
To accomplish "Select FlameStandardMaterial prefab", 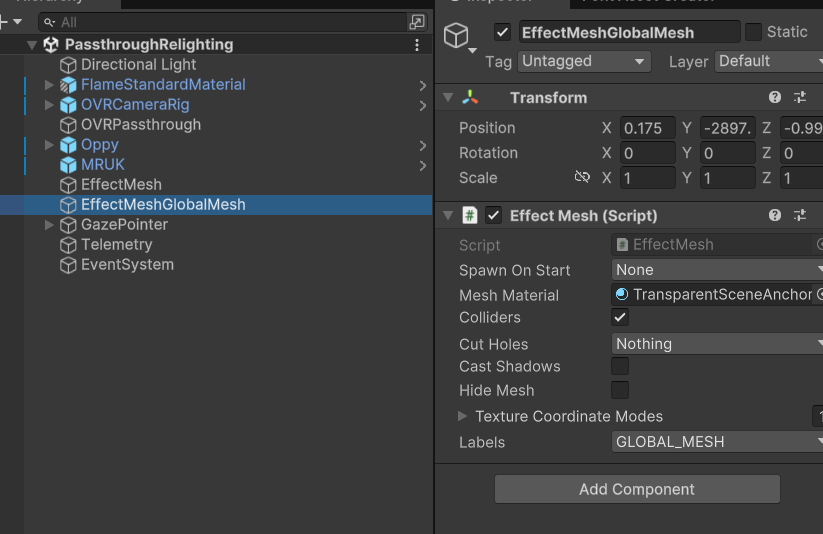I will pos(163,85).
